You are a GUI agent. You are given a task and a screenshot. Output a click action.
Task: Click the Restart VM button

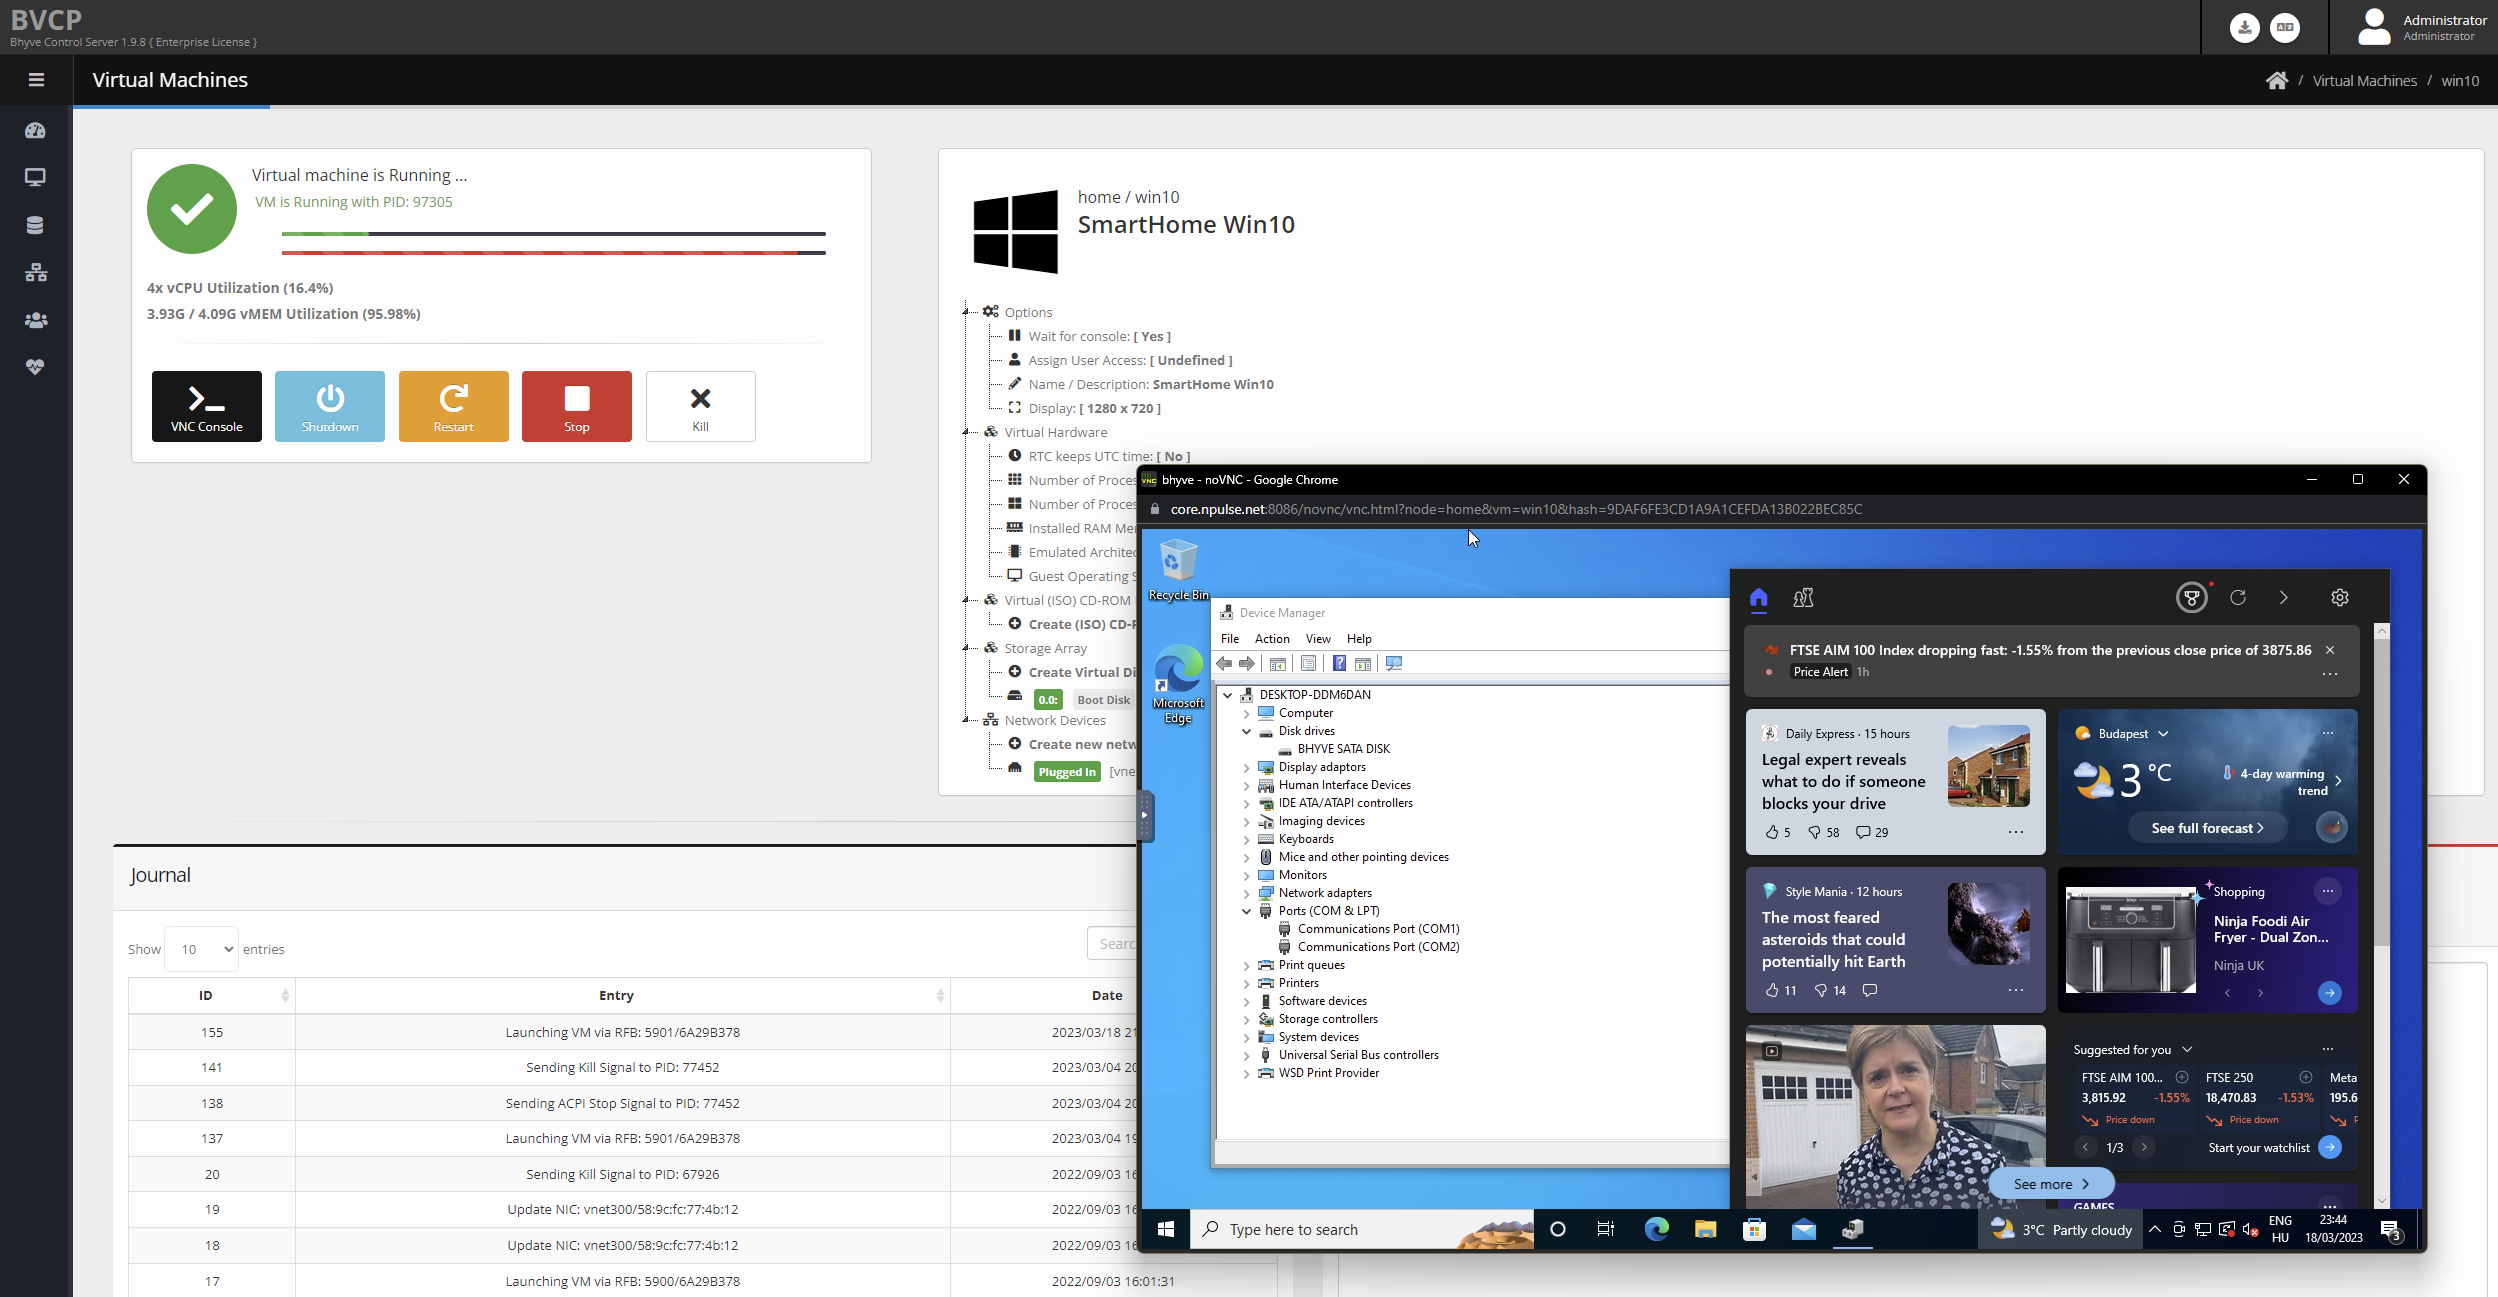point(453,406)
